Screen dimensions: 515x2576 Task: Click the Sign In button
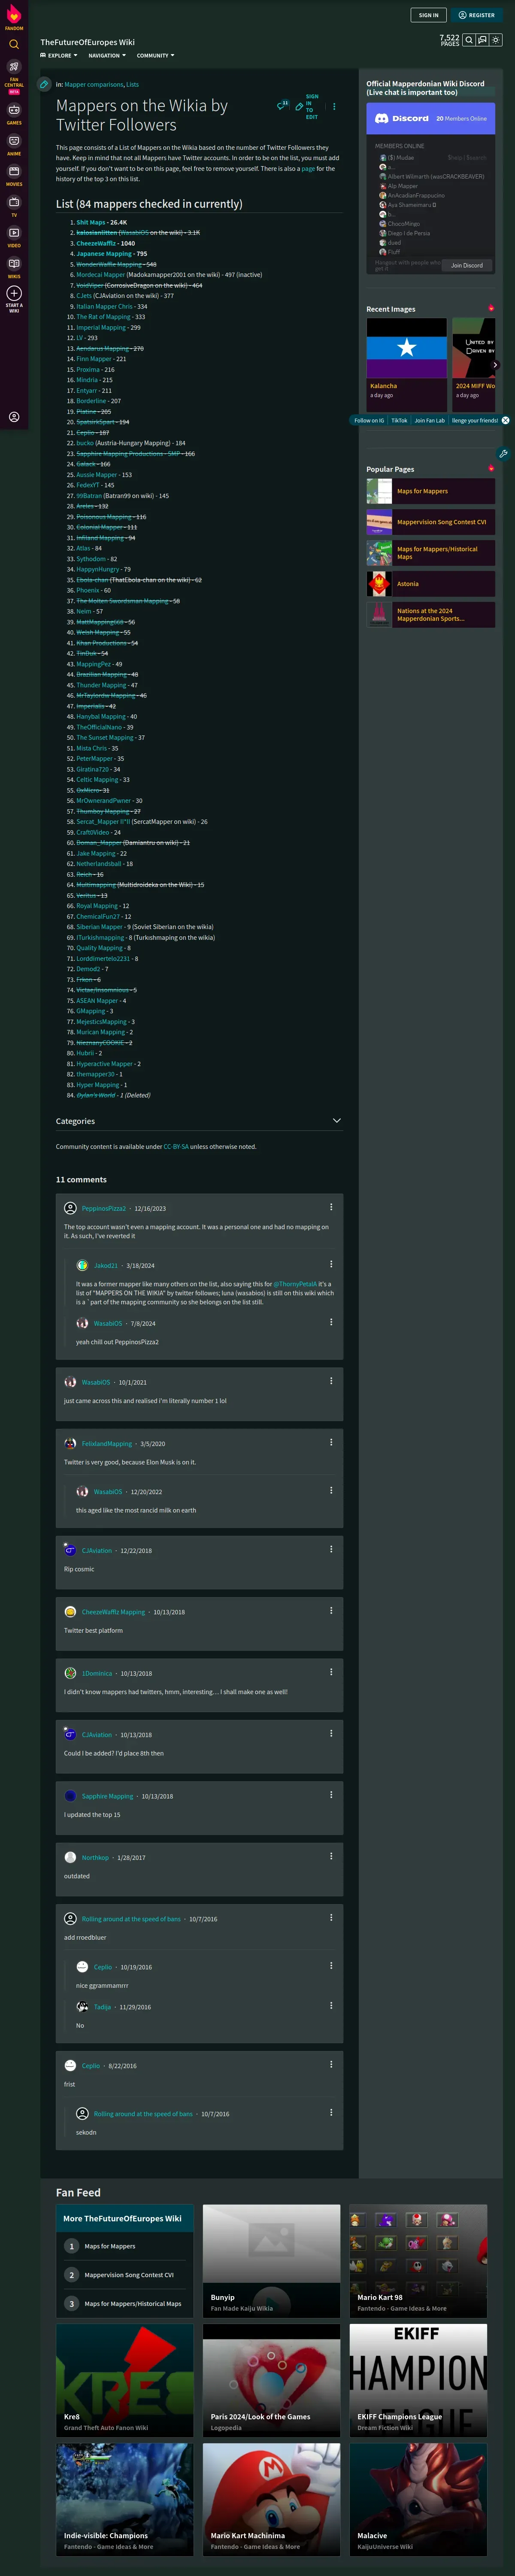tap(429, 15)
